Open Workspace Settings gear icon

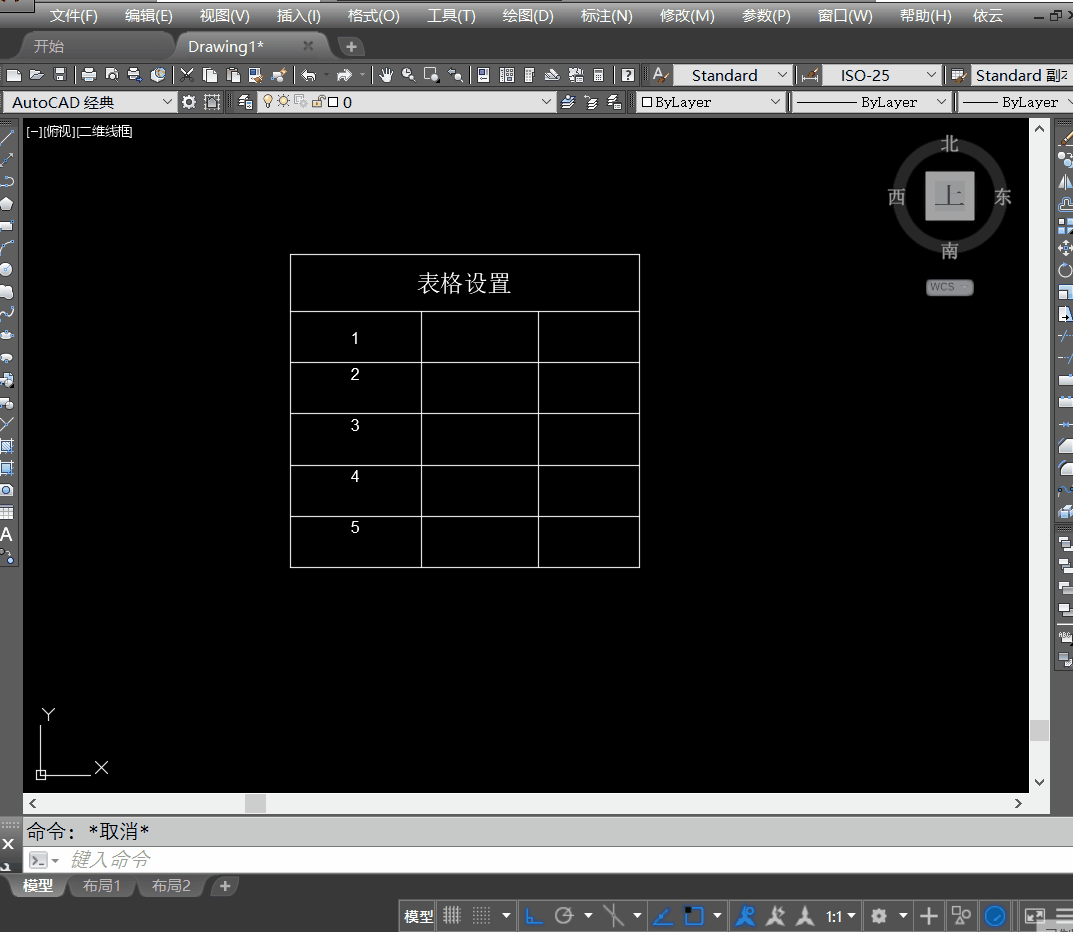click(189, 102)
